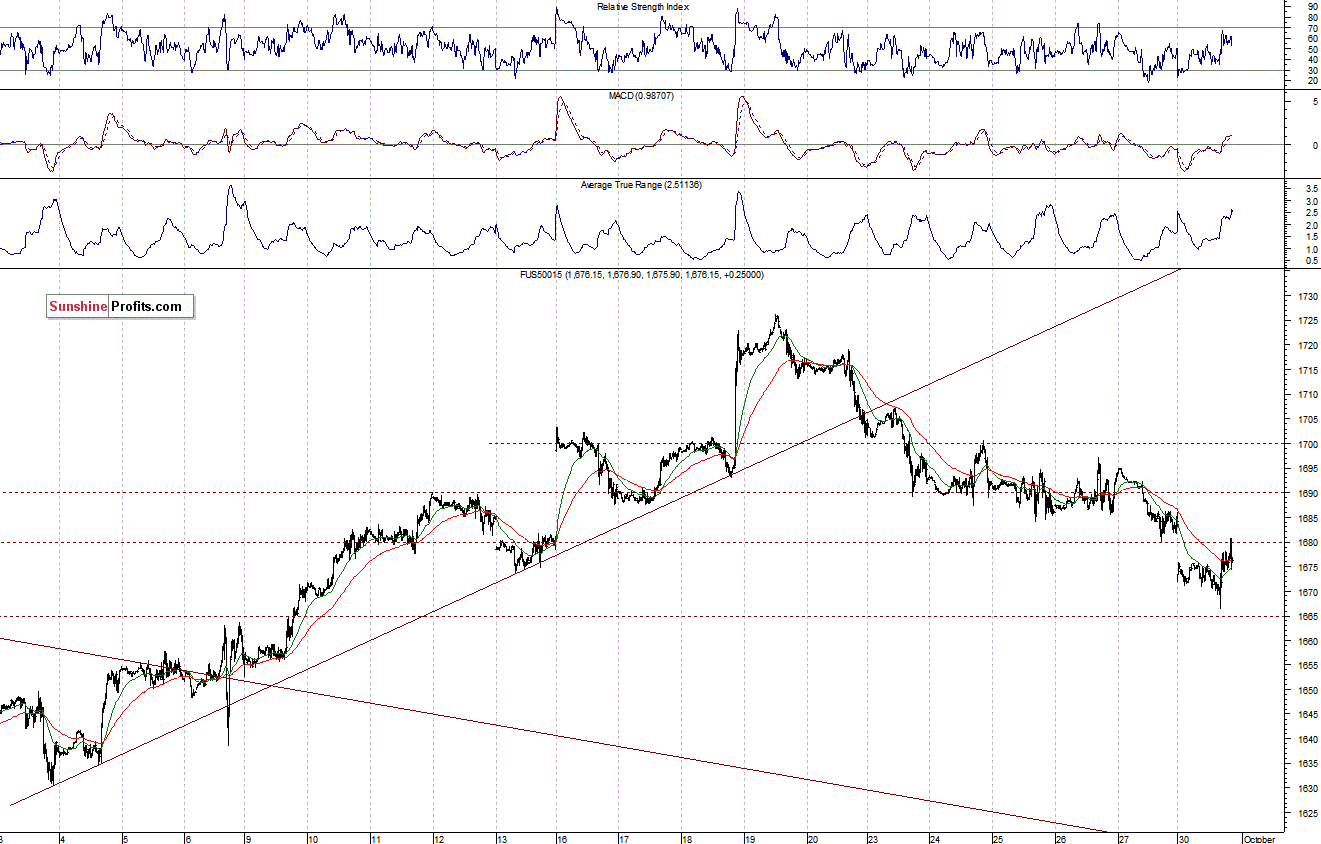Image resolution: width=1321 pixels, height=844 pixels.
Task: Select the 1670 price axis label
Action: [x=1307, y=592]
